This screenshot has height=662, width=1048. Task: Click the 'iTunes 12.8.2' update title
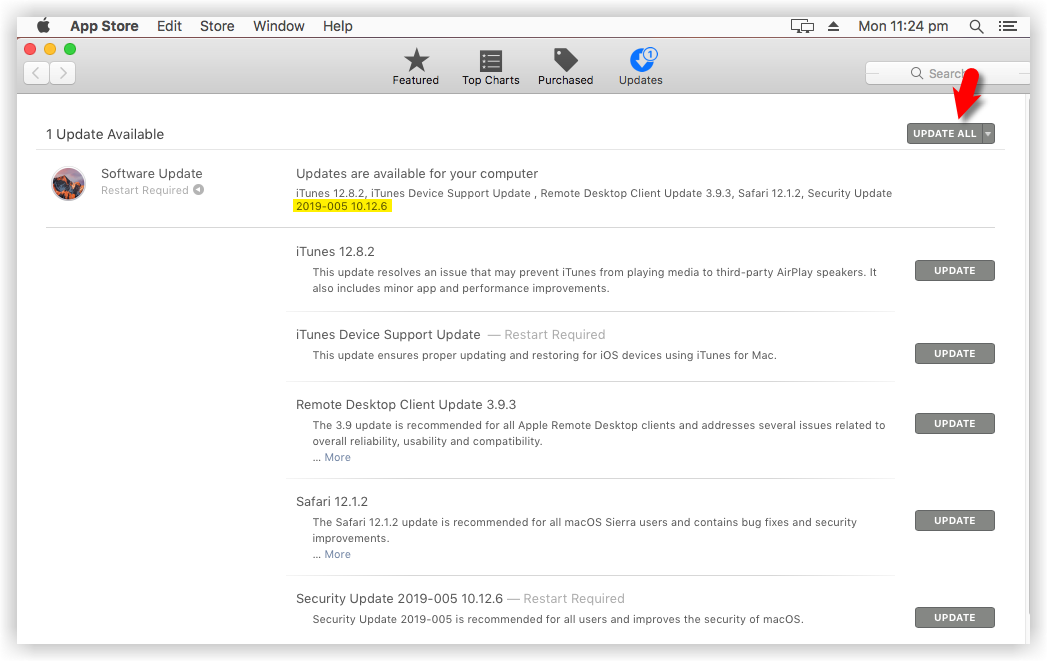point(336,252)
